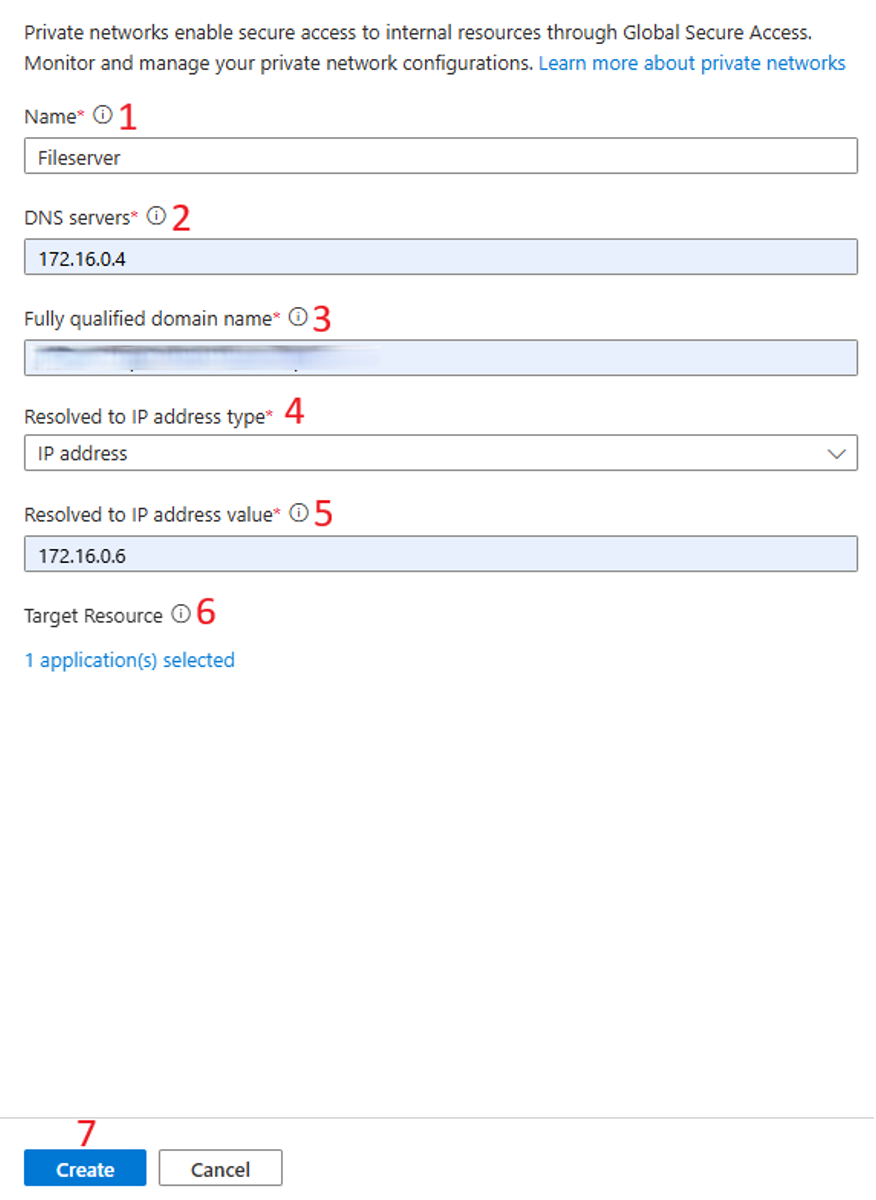Screen dimensions: 876x1200
Task: Click the 1 application(s) selected link
Action: coord(129,660)
